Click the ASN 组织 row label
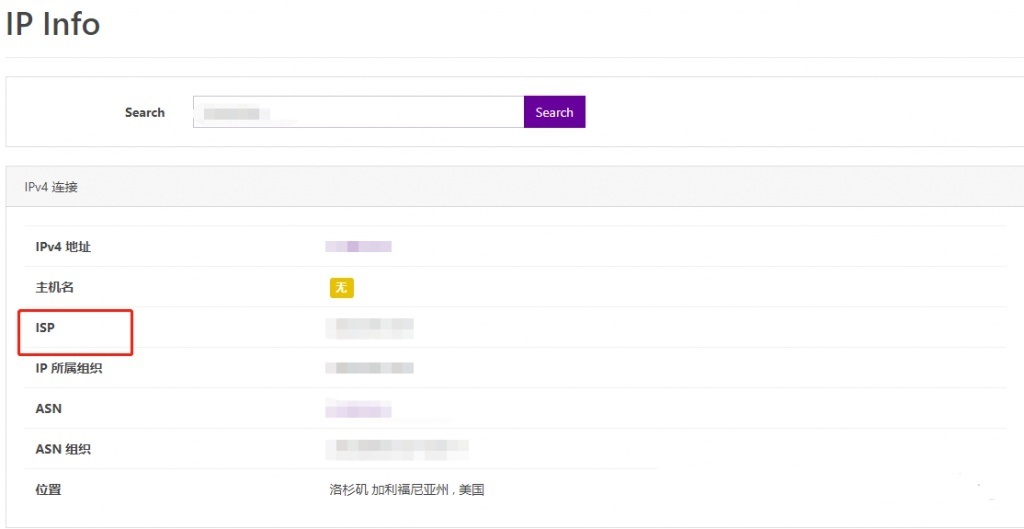The width and height of the screenshot is (1024, 529). click(63, 449)
